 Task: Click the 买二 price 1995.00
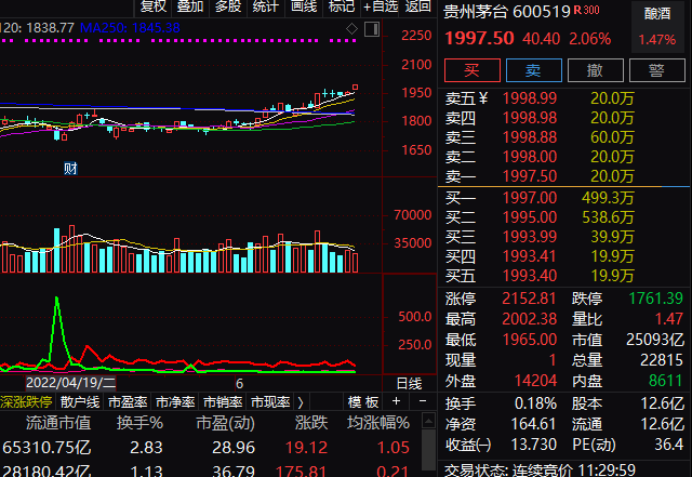coord(529,217)
